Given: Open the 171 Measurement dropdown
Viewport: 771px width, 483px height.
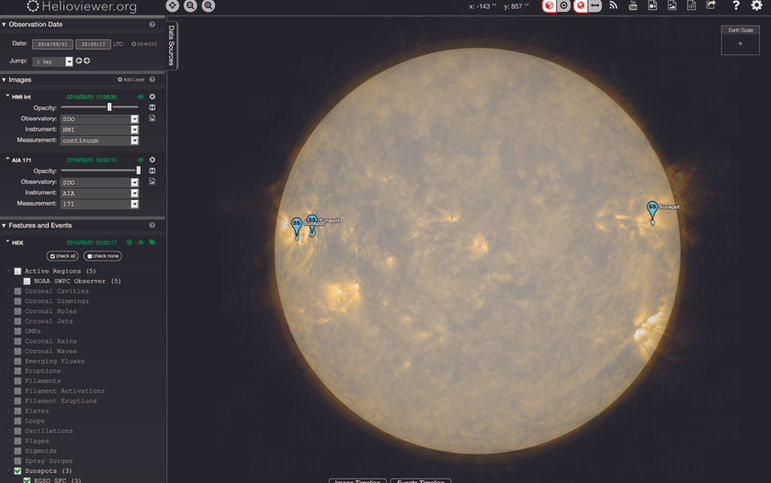Looking at the screenshot, I should [x=100, y=204].
